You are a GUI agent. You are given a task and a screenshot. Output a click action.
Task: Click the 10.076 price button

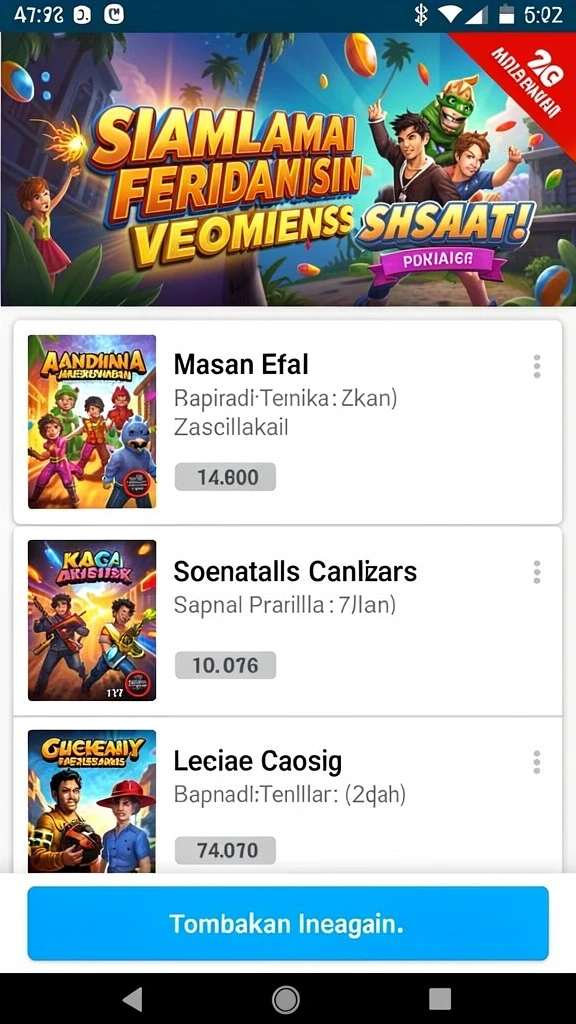point(225,665)
